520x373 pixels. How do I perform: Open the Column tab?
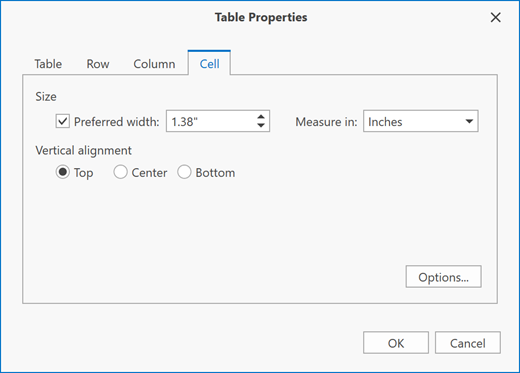click(154, 64)
